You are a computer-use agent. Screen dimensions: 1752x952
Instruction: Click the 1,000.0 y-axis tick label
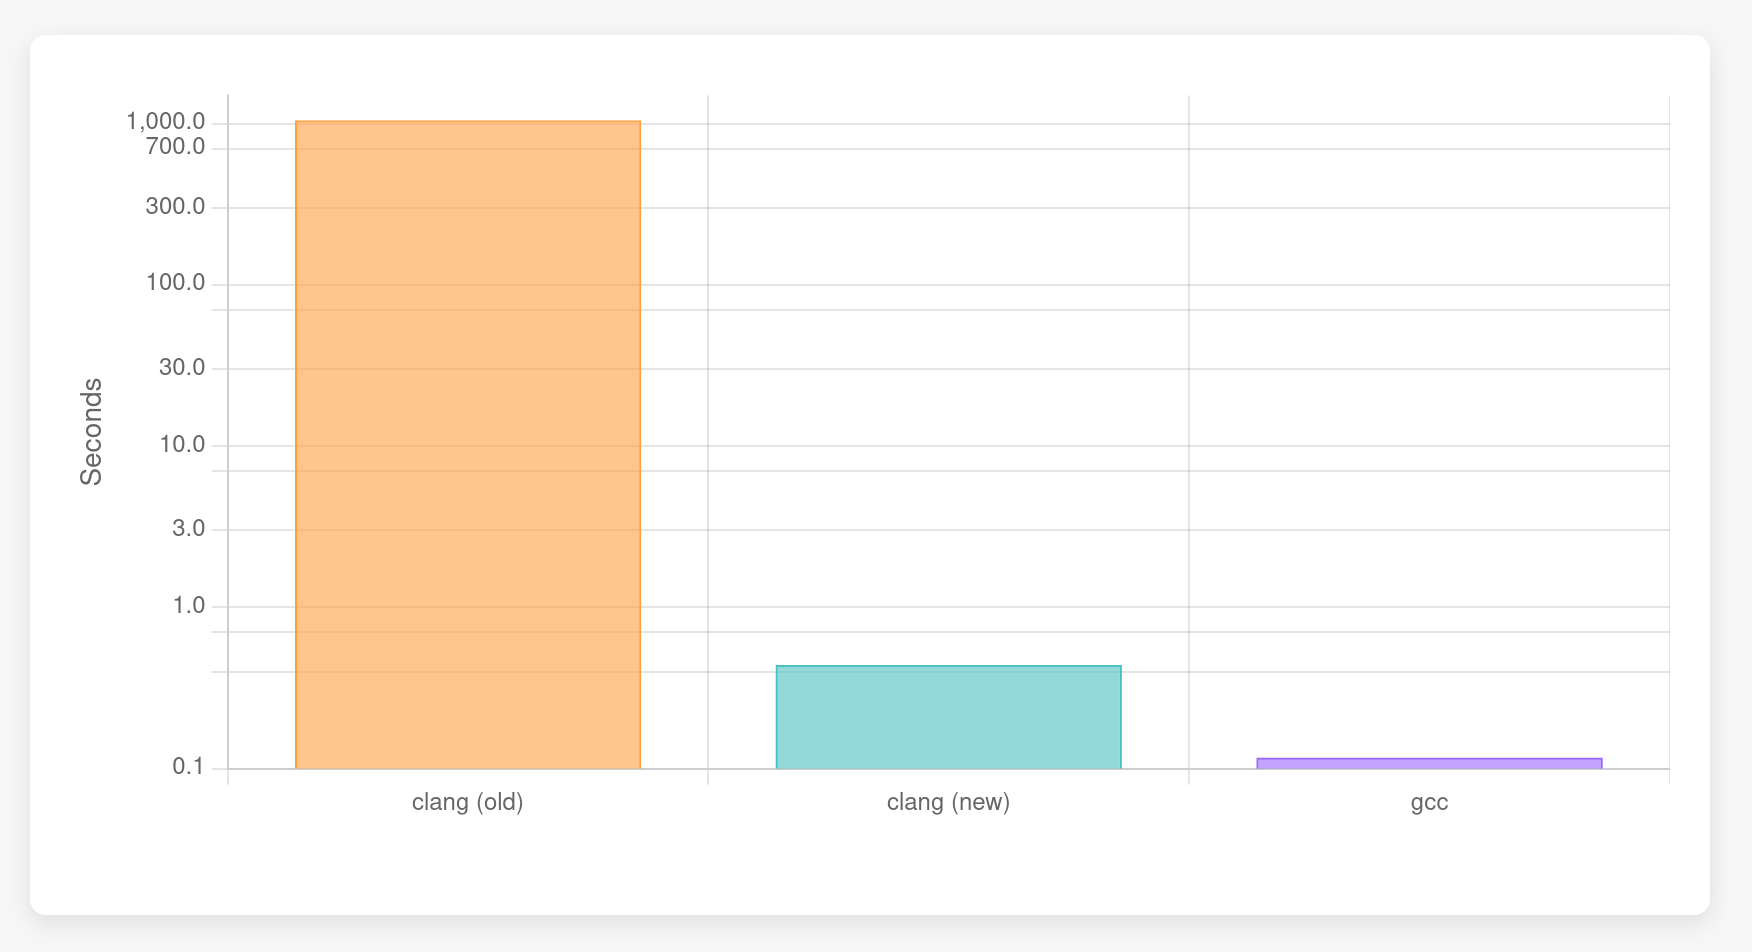[x=166, y=122]
